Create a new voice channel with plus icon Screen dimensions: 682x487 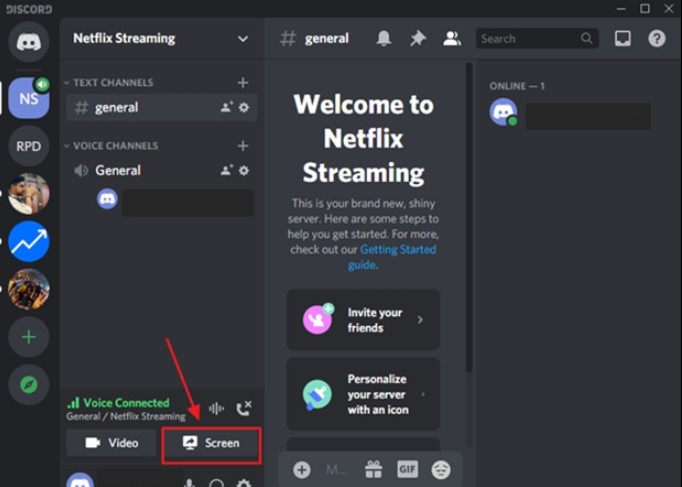(243, 146)
